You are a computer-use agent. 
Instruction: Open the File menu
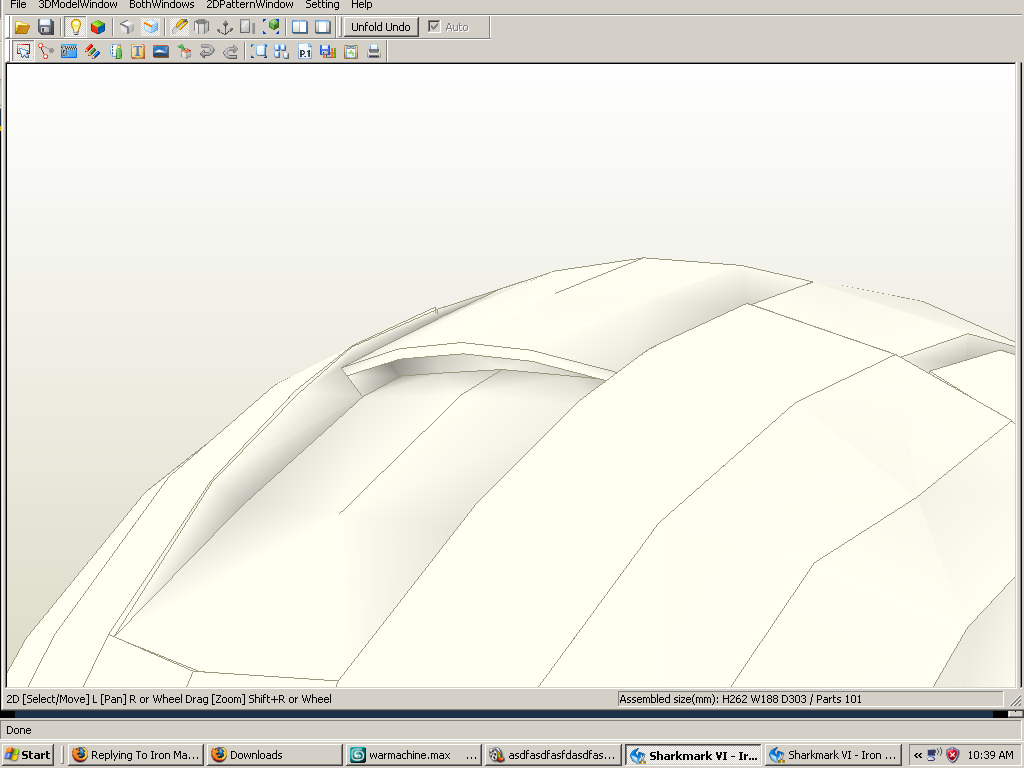(18, 5)
